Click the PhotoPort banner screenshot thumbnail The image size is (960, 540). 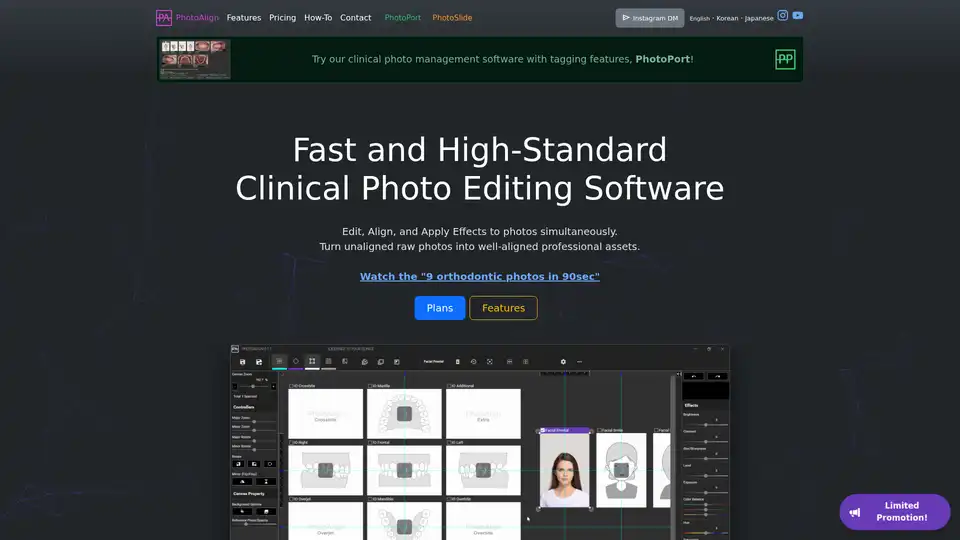(195, 59)
